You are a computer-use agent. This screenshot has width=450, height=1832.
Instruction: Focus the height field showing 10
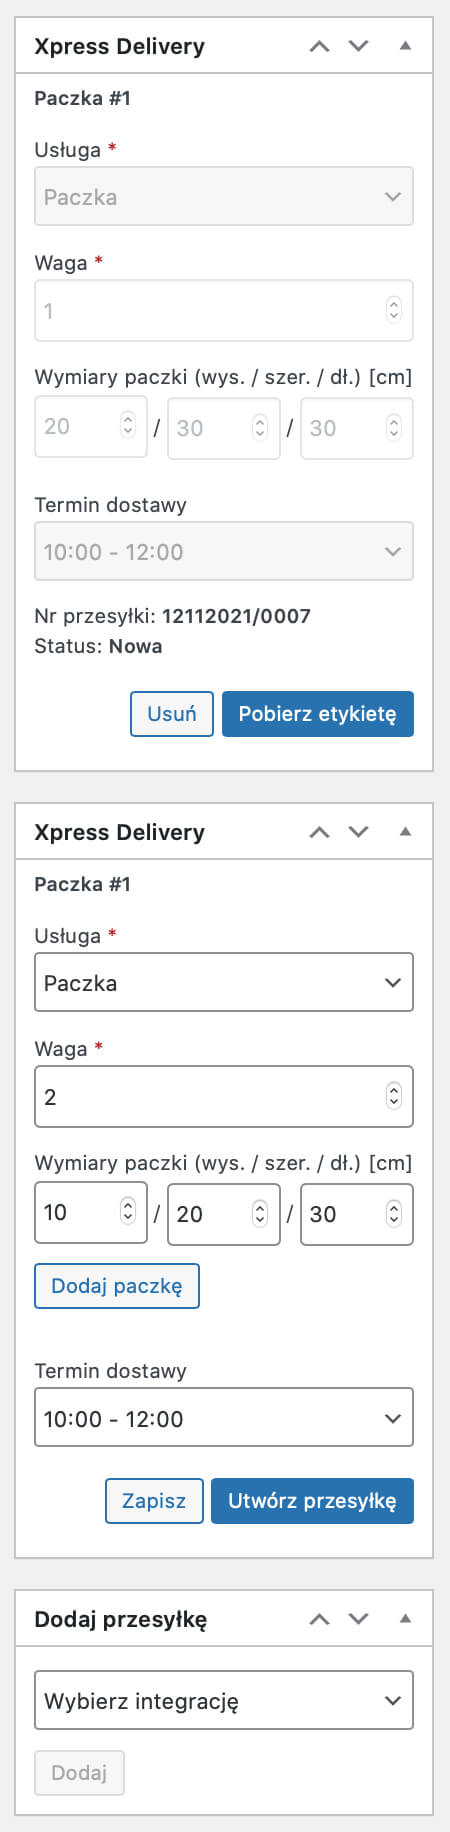coord(91,1213)
